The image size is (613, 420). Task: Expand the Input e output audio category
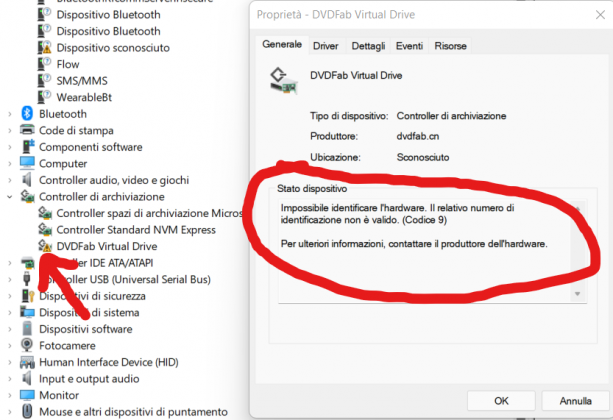(11, 379)
